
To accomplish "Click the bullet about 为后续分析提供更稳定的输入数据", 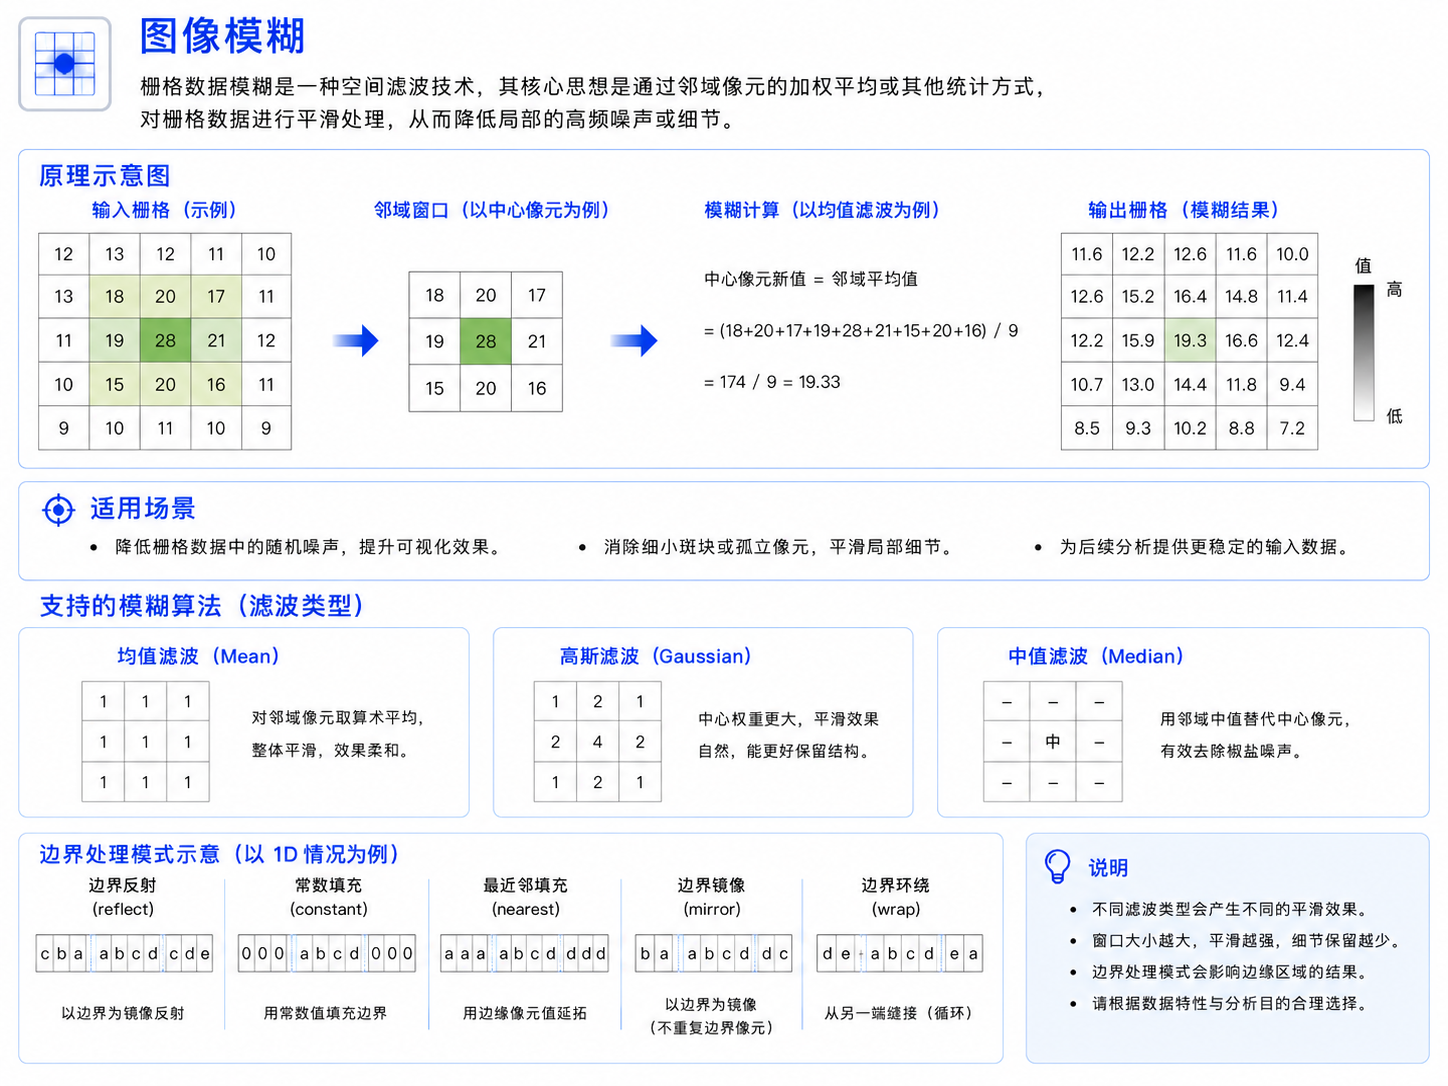I will pyautogui.click(x=1205, y=547).
